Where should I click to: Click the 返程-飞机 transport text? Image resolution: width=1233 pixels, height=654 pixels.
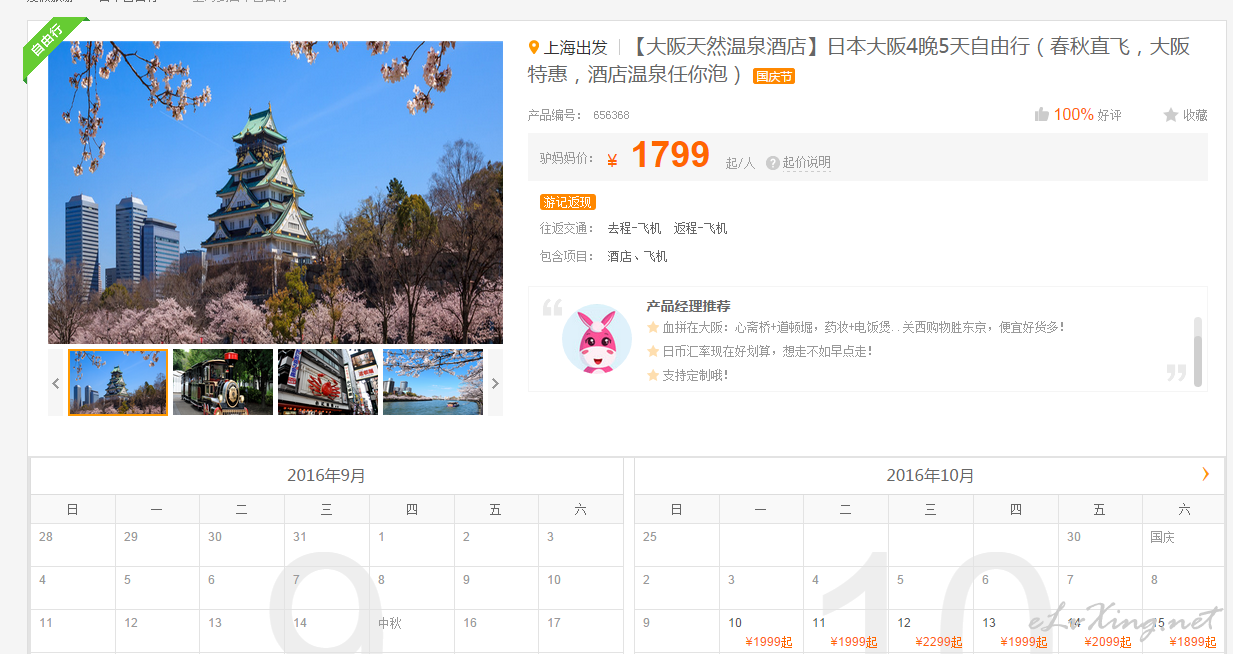[701, 229]
